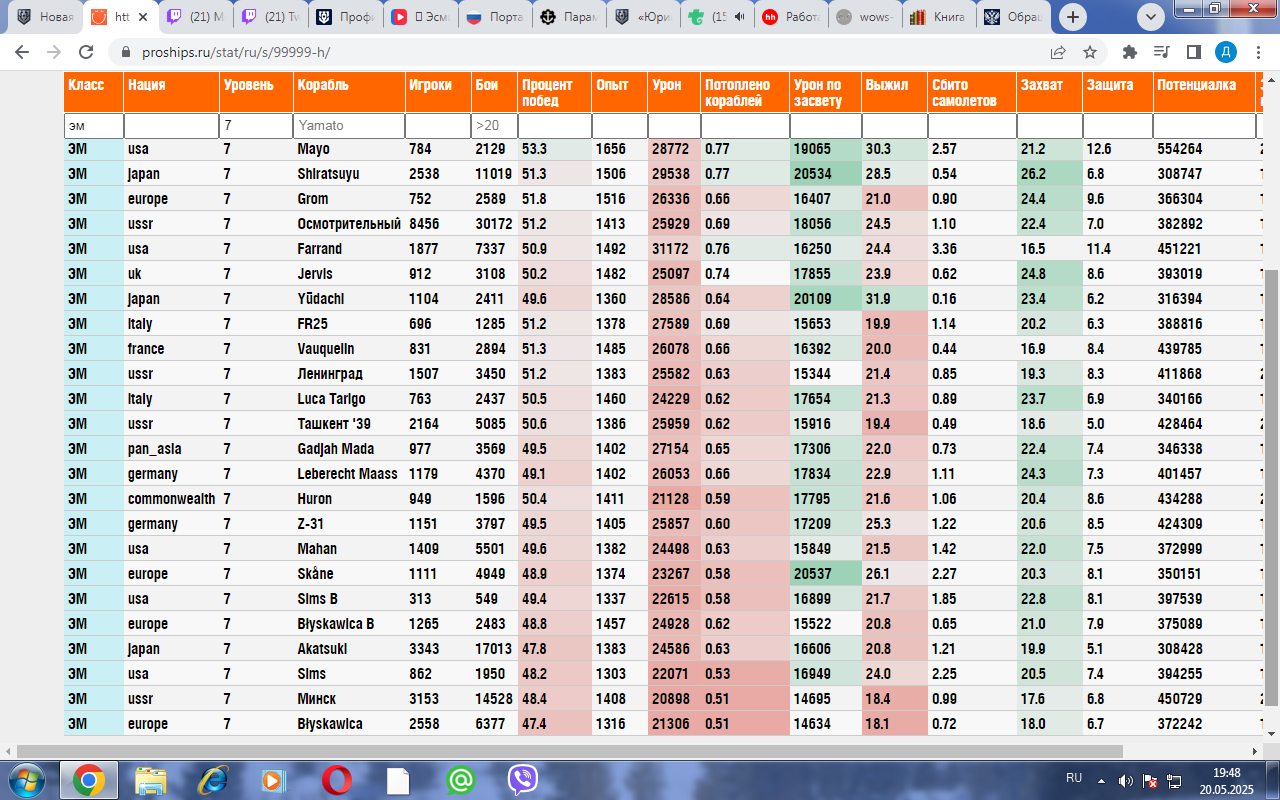Viewport: 1280px width, 800px height.
Task: Switch the RU input language indicator
Action: tap(1074, 778)
